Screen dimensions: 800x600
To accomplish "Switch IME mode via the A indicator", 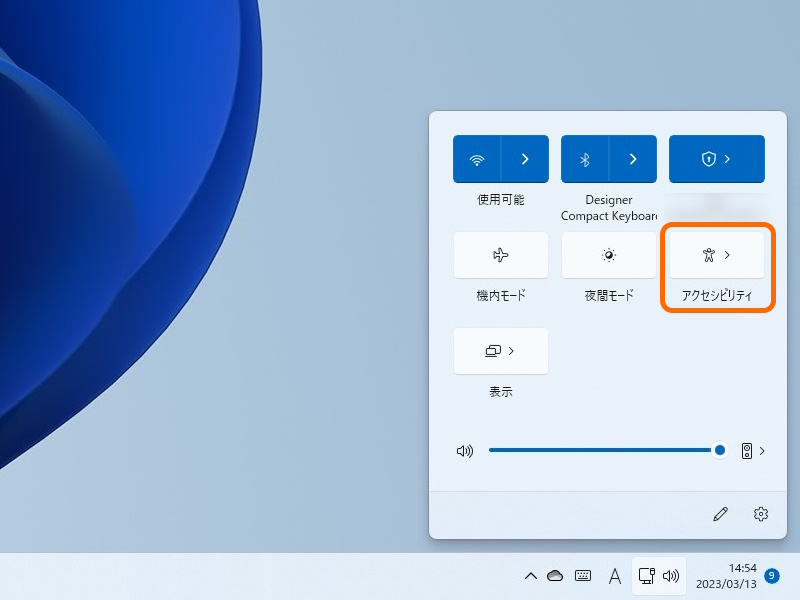I will 614,576.
